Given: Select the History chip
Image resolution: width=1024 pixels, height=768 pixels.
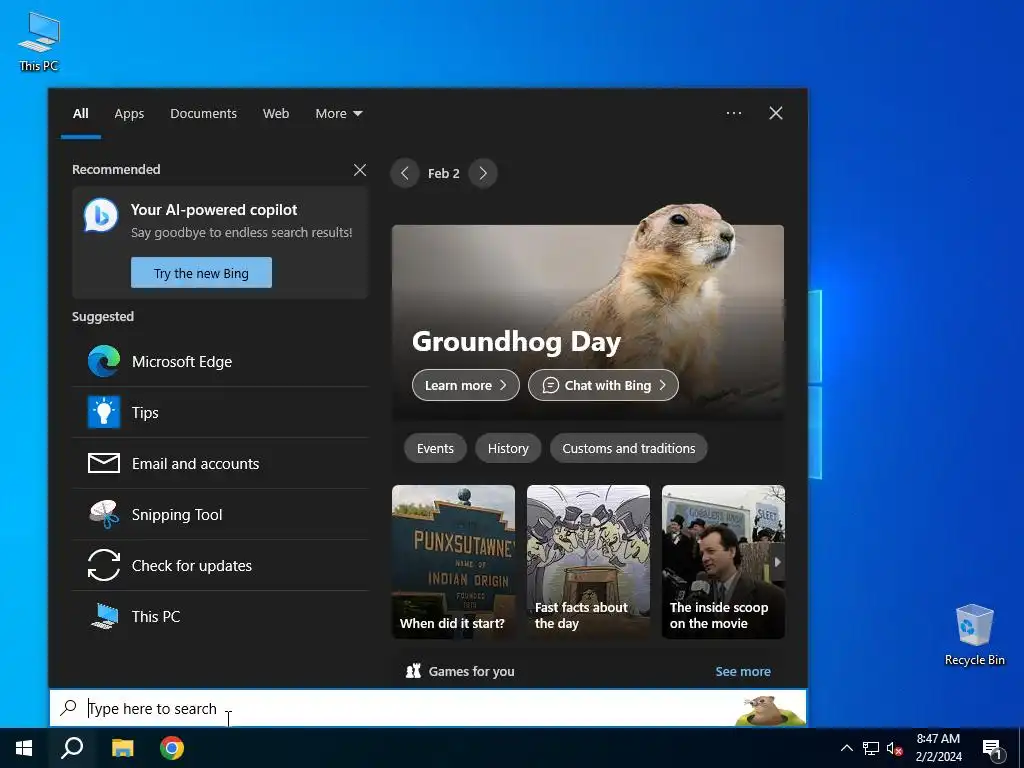Looking at the screenshot, I should [x=508, y=449].
